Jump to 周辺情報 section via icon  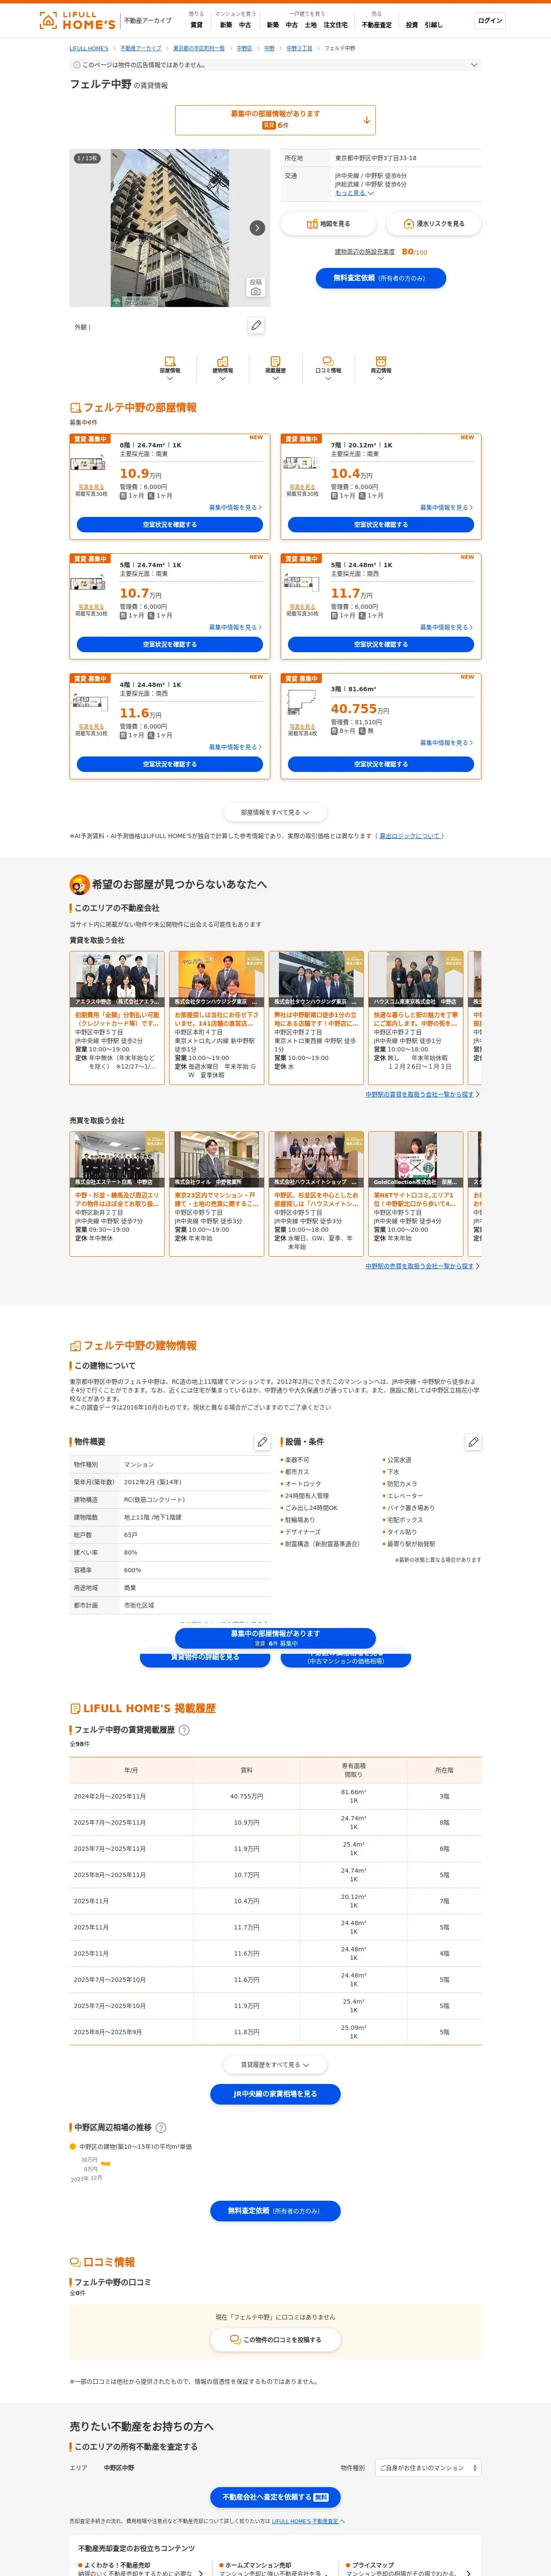pos(381,367)
